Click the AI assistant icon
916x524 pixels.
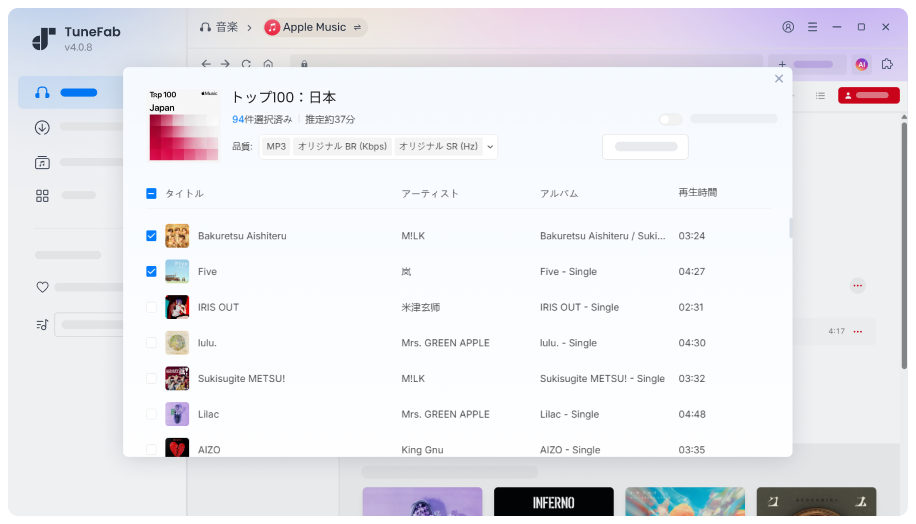(x=861, y=64)
